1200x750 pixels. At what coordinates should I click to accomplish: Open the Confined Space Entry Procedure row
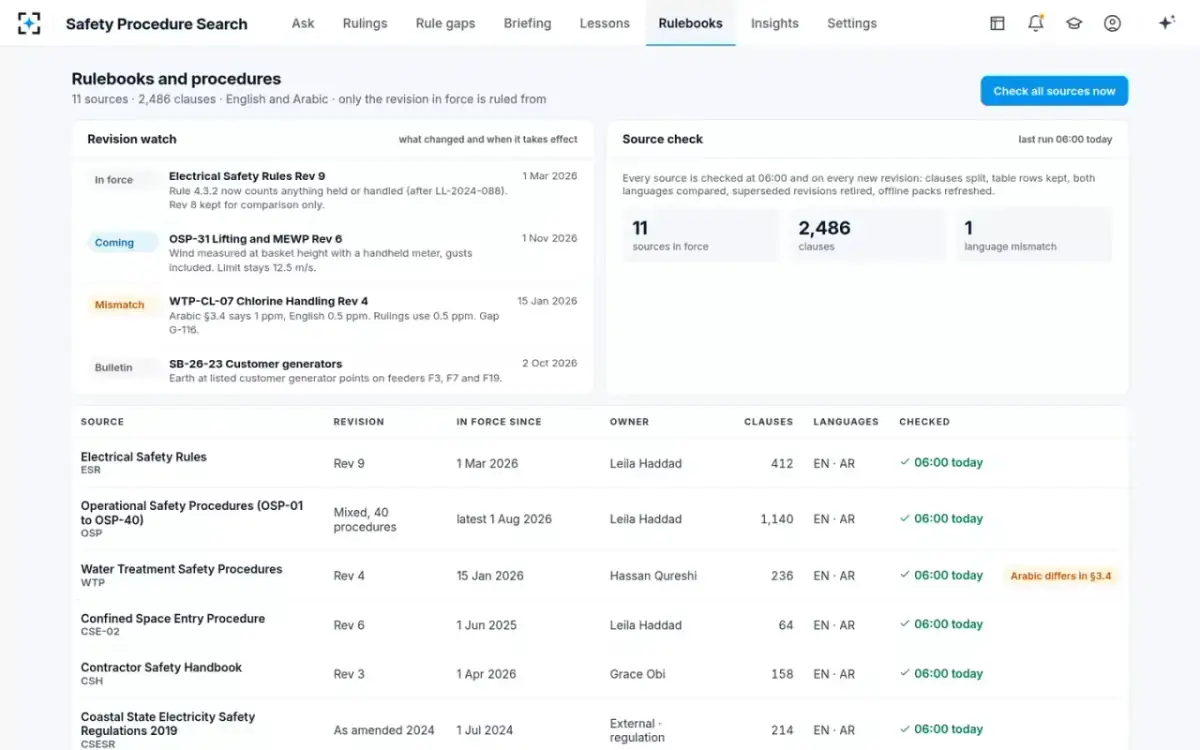[x=600, y=625]
